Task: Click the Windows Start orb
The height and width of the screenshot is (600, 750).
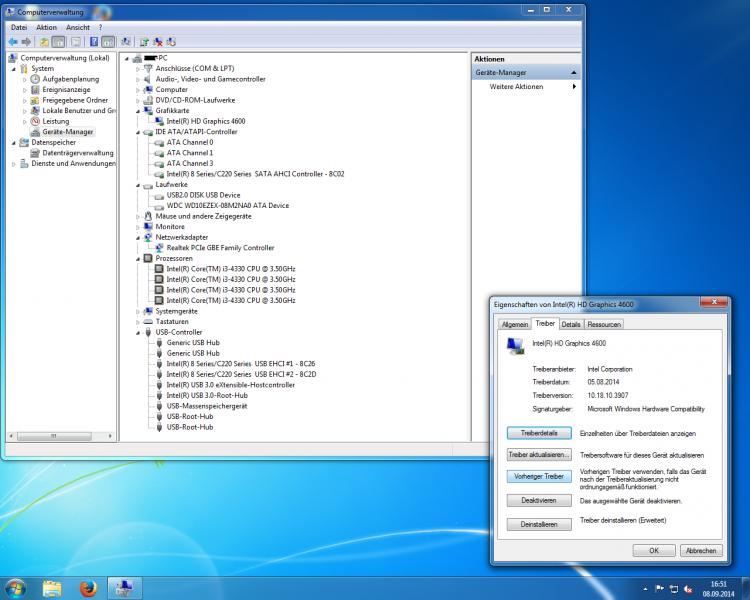Action: 15,588
